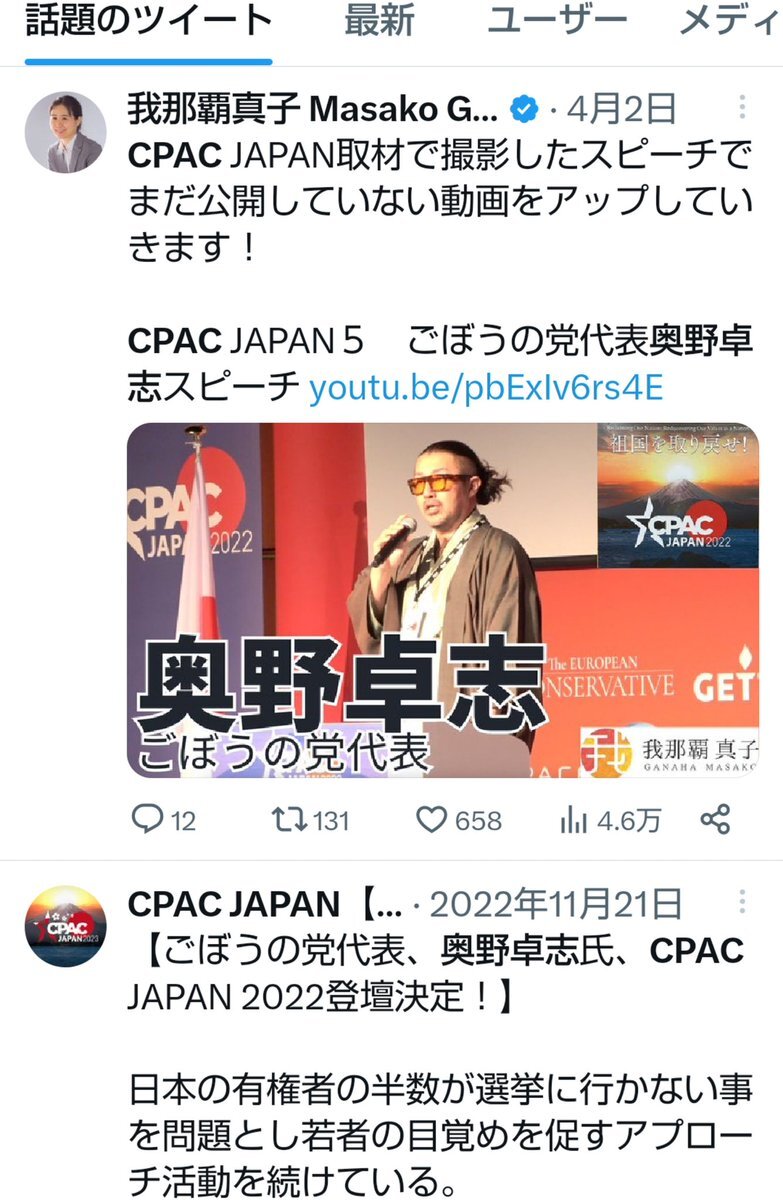This screenshot has width=783, height=1200.
Task: Click blue verified badge beside Masako's name
Action: tap(525, 108)
